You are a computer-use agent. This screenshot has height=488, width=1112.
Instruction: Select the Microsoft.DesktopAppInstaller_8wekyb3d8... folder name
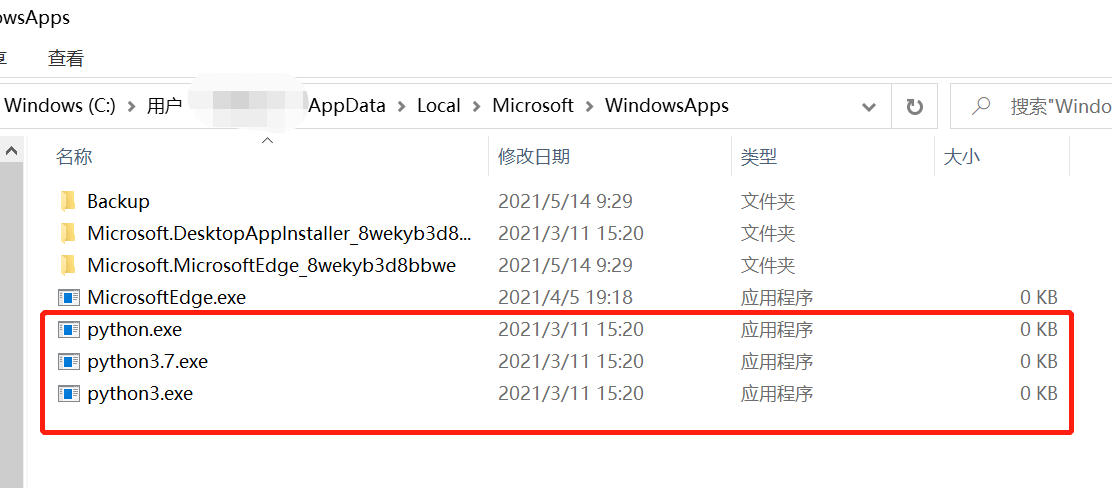pyautogui.click(x=279, y=233)
